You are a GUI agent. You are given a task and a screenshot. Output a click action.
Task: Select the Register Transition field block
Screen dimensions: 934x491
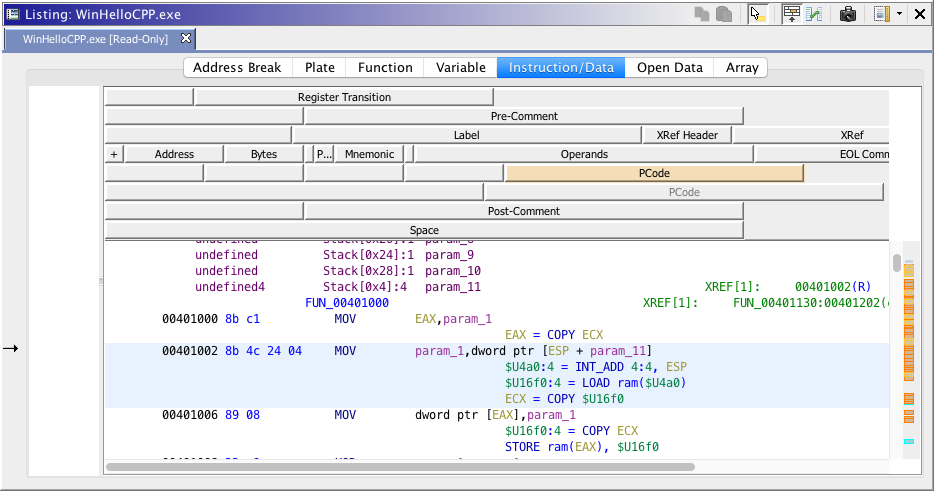point(344,97)
